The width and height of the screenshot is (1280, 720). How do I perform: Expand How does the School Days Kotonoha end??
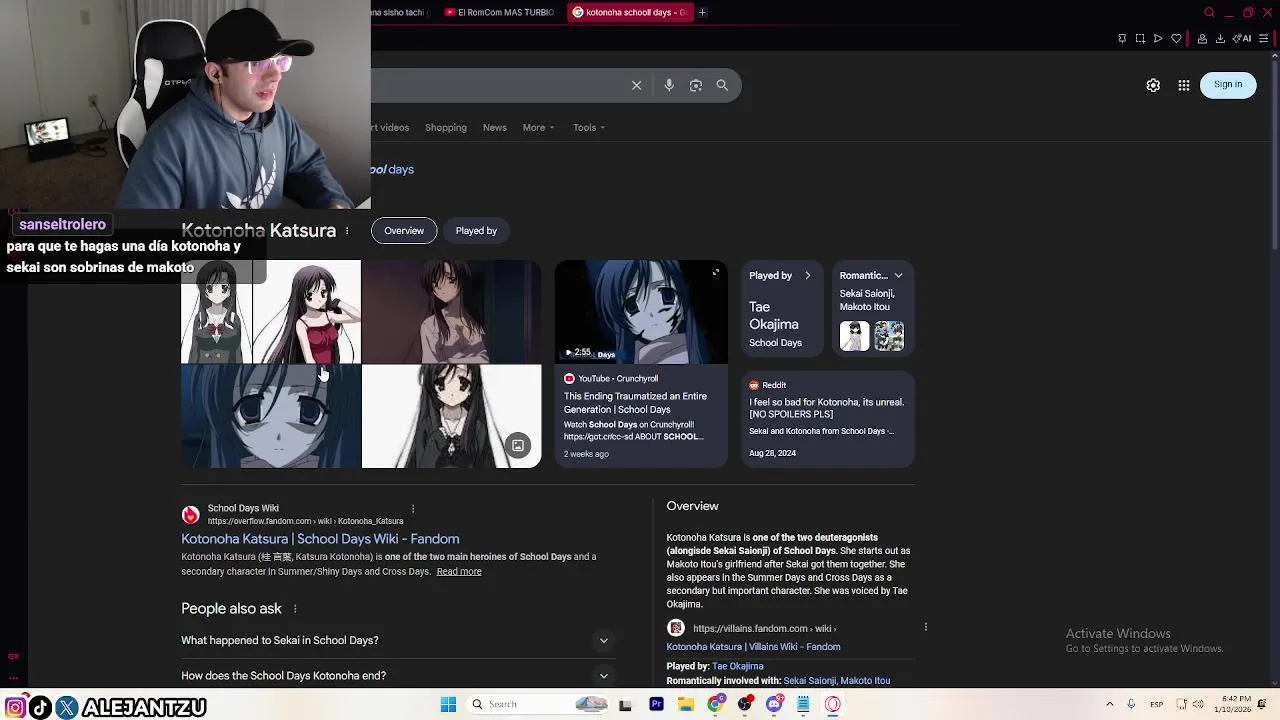[x=397, y=676]
